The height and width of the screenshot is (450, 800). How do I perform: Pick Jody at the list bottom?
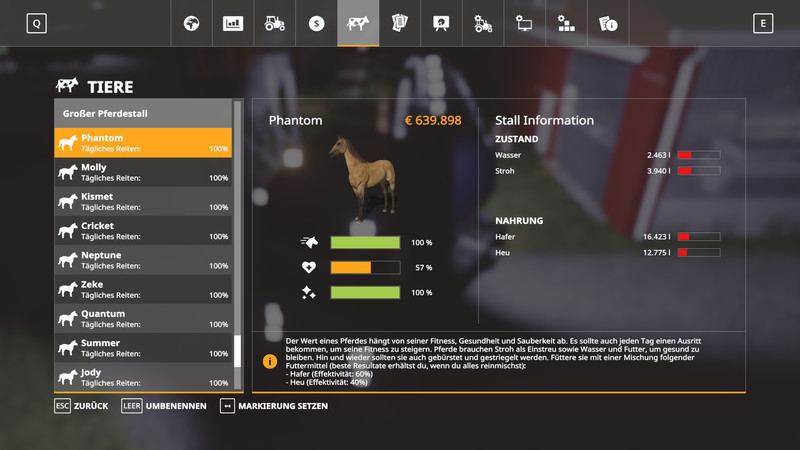point(143,377)
